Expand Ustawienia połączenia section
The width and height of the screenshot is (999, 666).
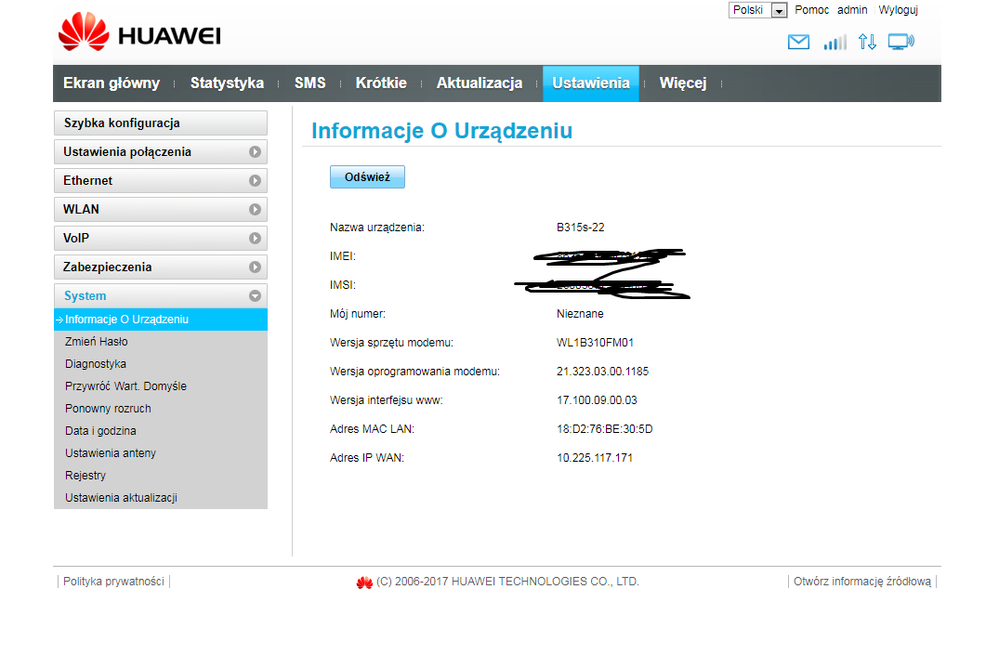[x=161, y=152]
